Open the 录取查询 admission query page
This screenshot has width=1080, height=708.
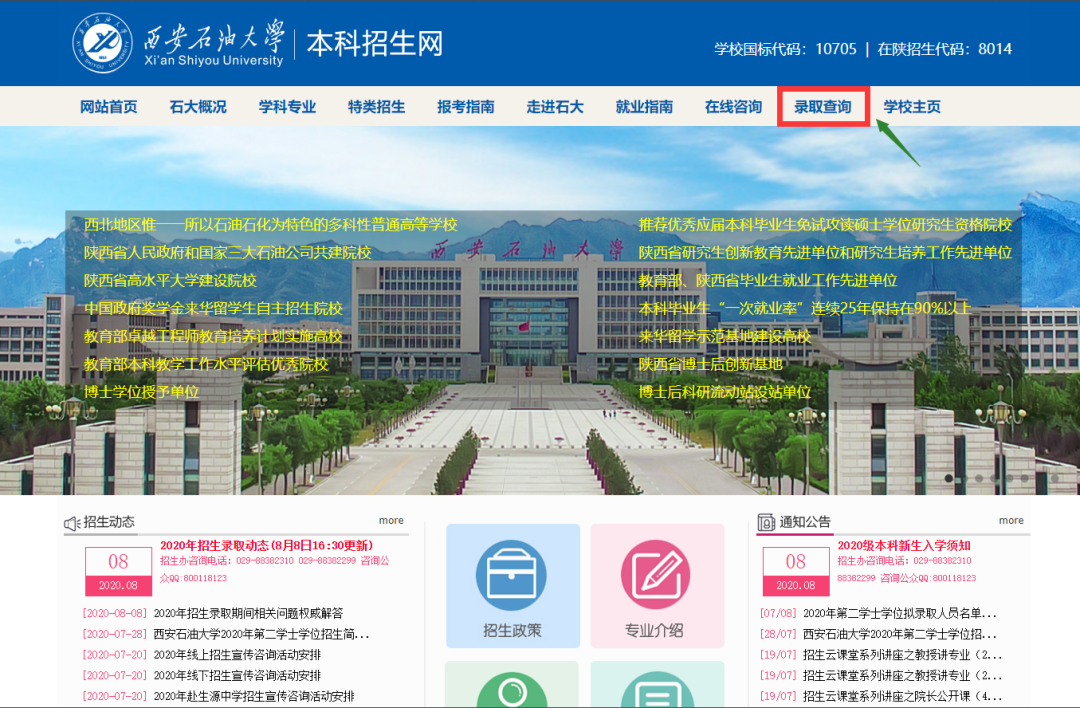coord(823,107)
